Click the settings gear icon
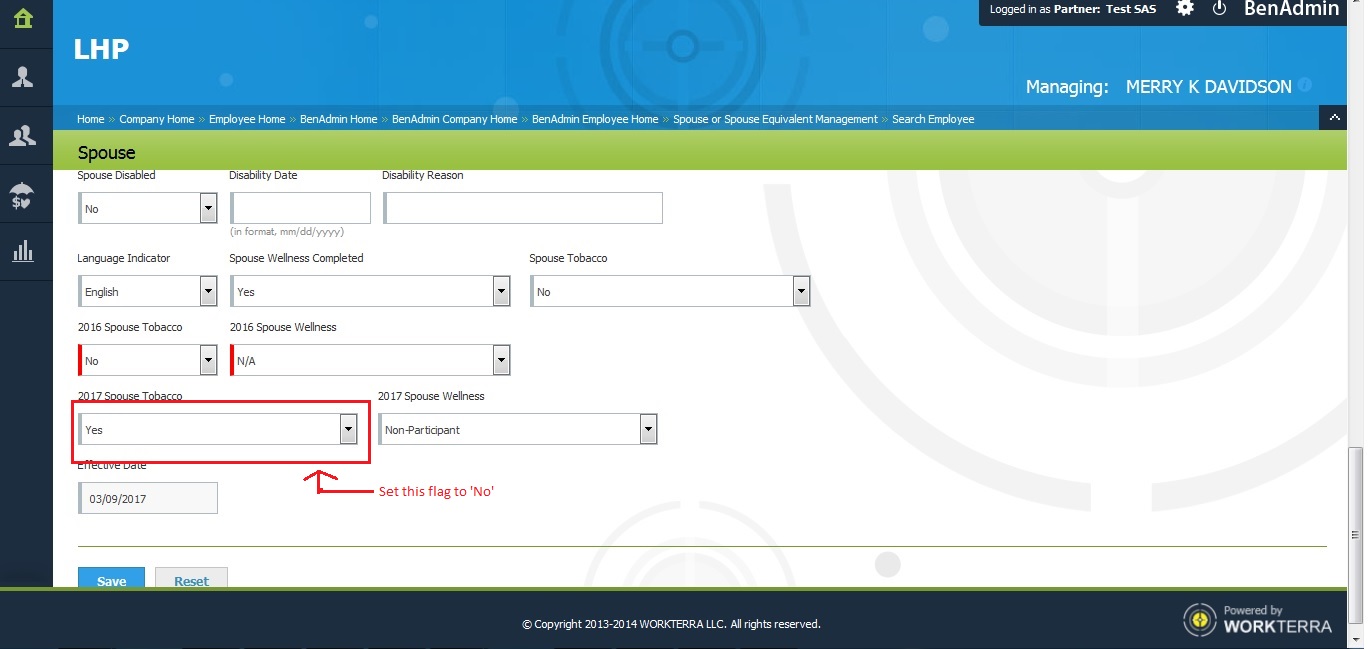 point(1185,9)
